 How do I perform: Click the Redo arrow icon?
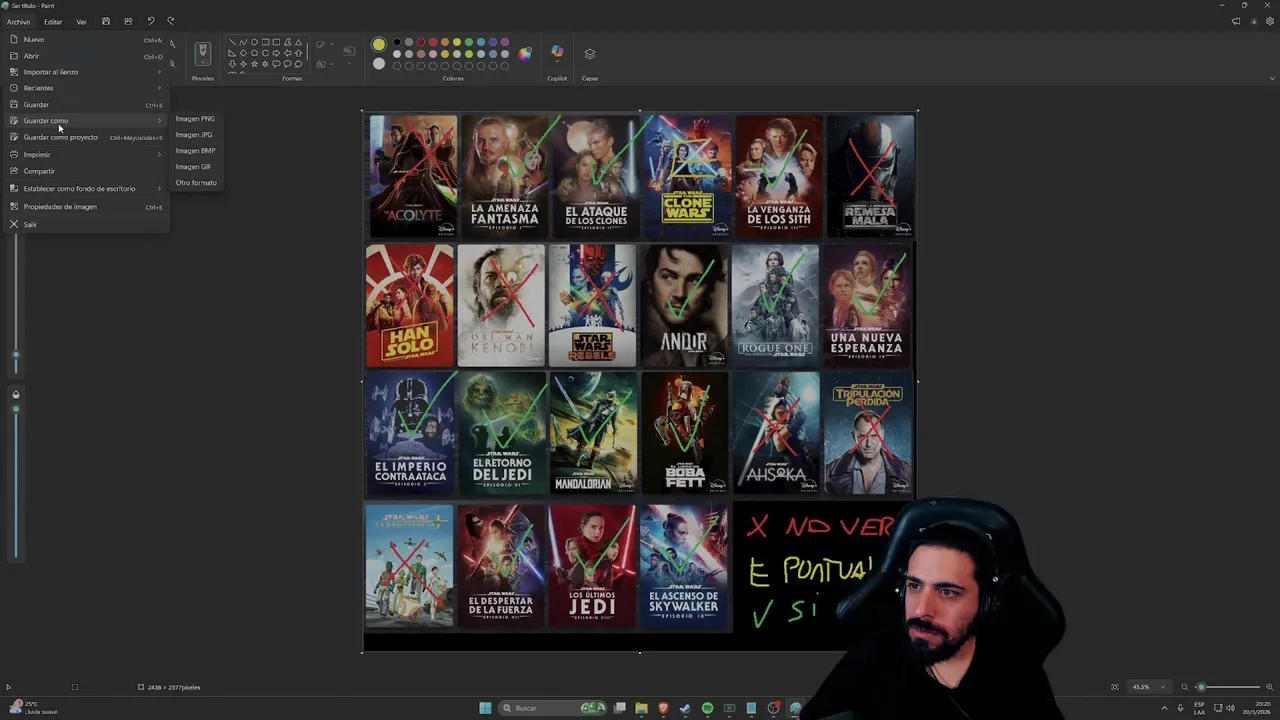[171, 21]
